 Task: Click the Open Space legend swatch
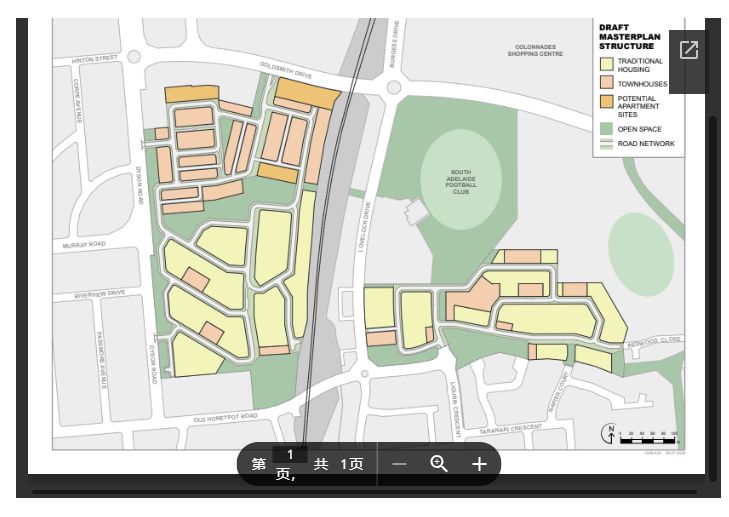[606, 128]
